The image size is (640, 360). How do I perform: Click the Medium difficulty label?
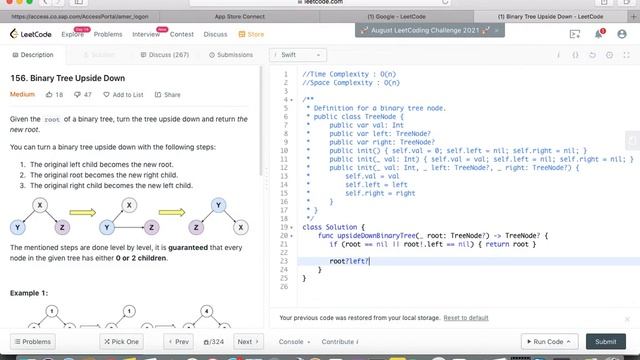click(x=22, y=94)
